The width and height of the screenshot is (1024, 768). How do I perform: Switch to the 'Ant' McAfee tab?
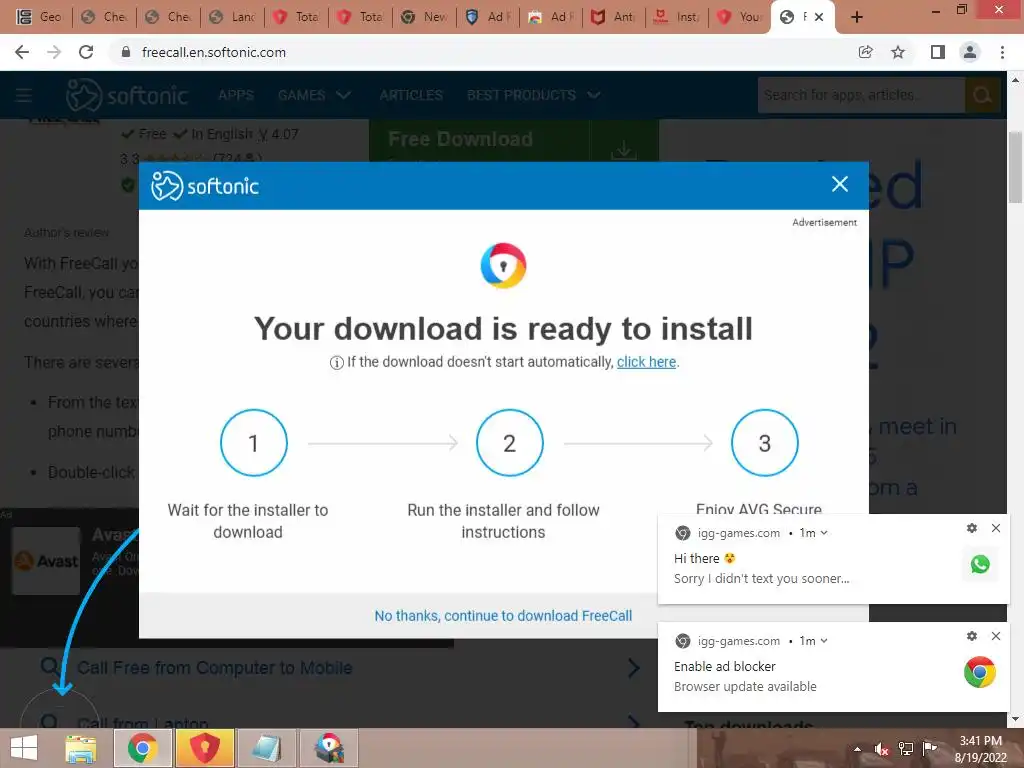tap(614, 17)
